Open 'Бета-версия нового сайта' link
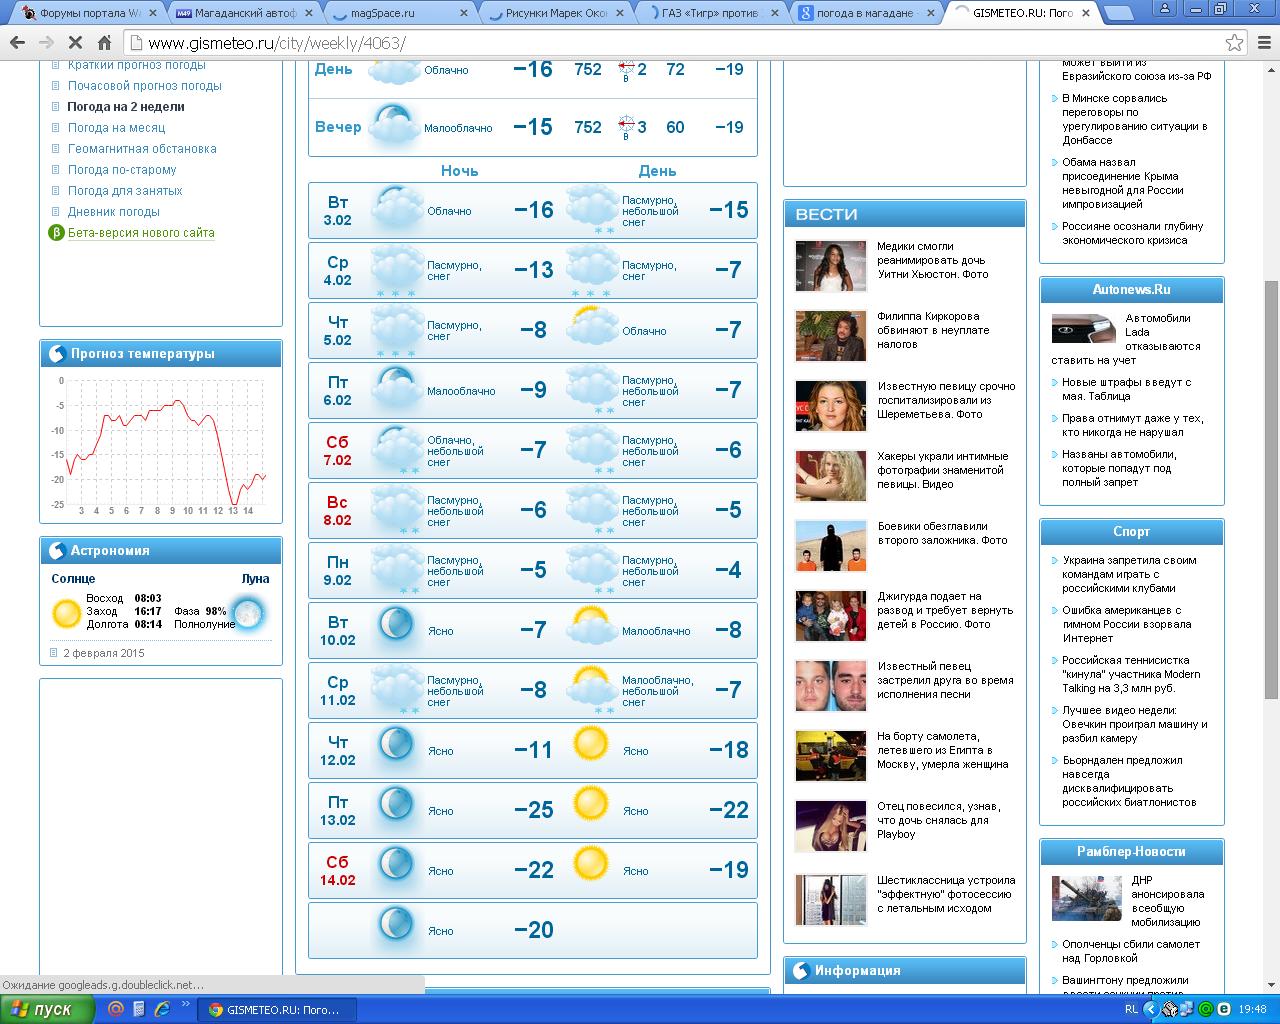 tap(141, 233)
